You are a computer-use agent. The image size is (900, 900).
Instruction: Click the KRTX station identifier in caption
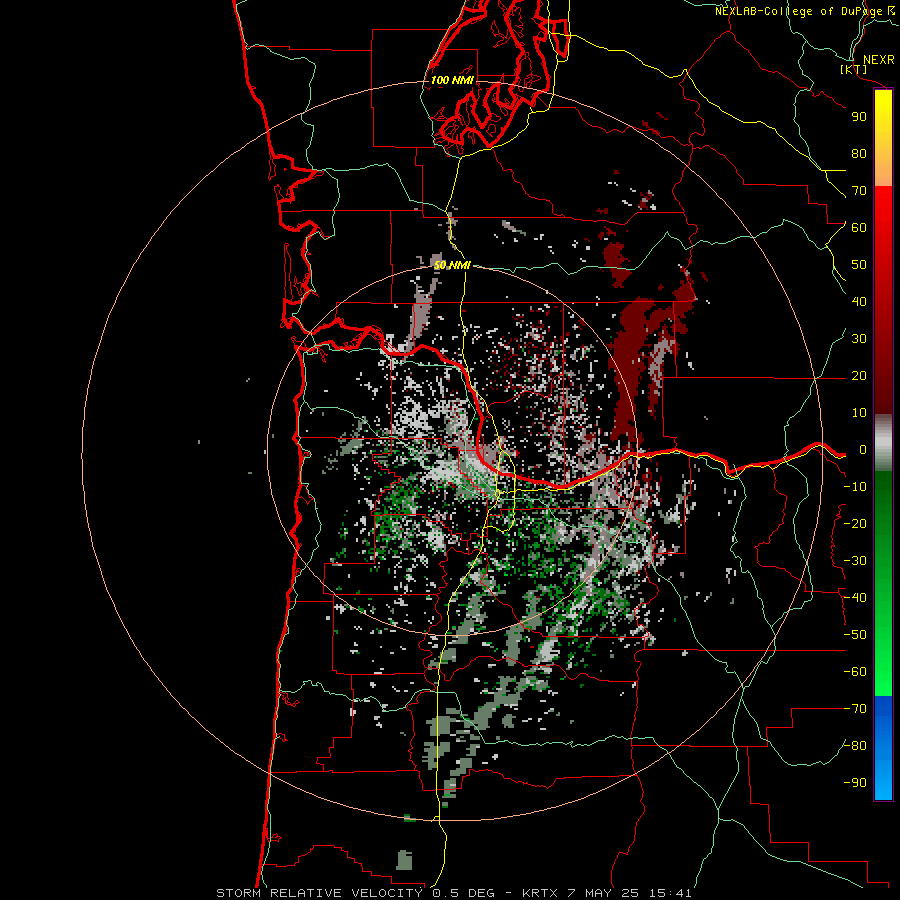pos(542,893)
